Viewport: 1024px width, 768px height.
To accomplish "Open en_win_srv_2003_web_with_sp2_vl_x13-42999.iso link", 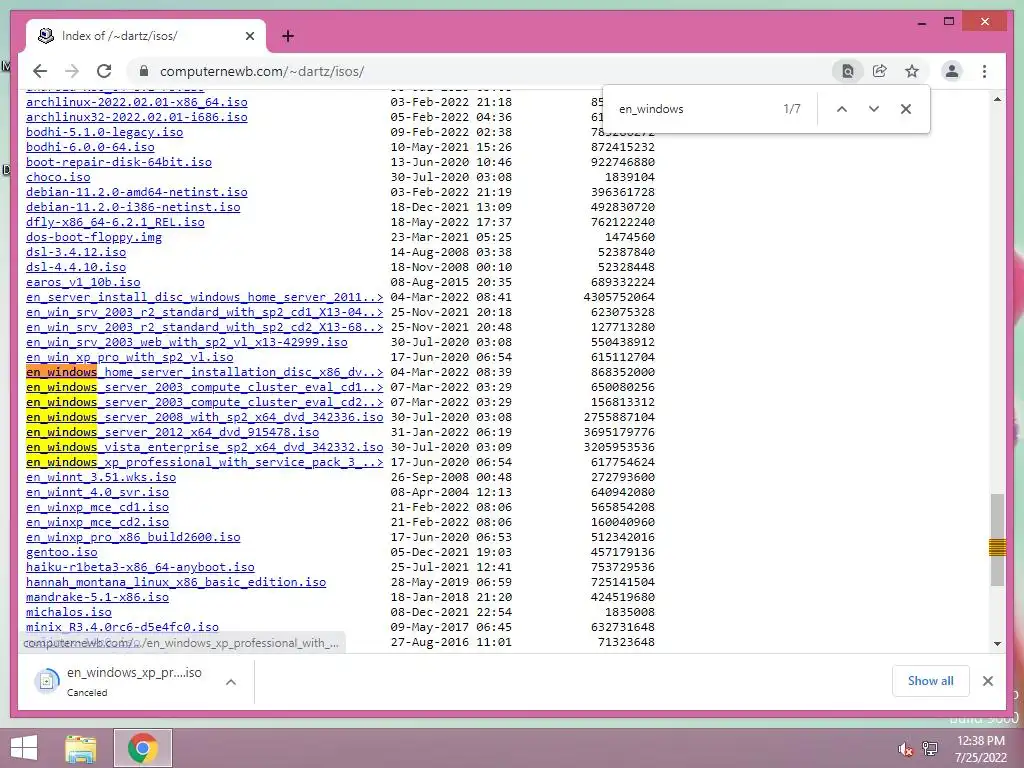I will pyautogui.click(x=187, y=342).
